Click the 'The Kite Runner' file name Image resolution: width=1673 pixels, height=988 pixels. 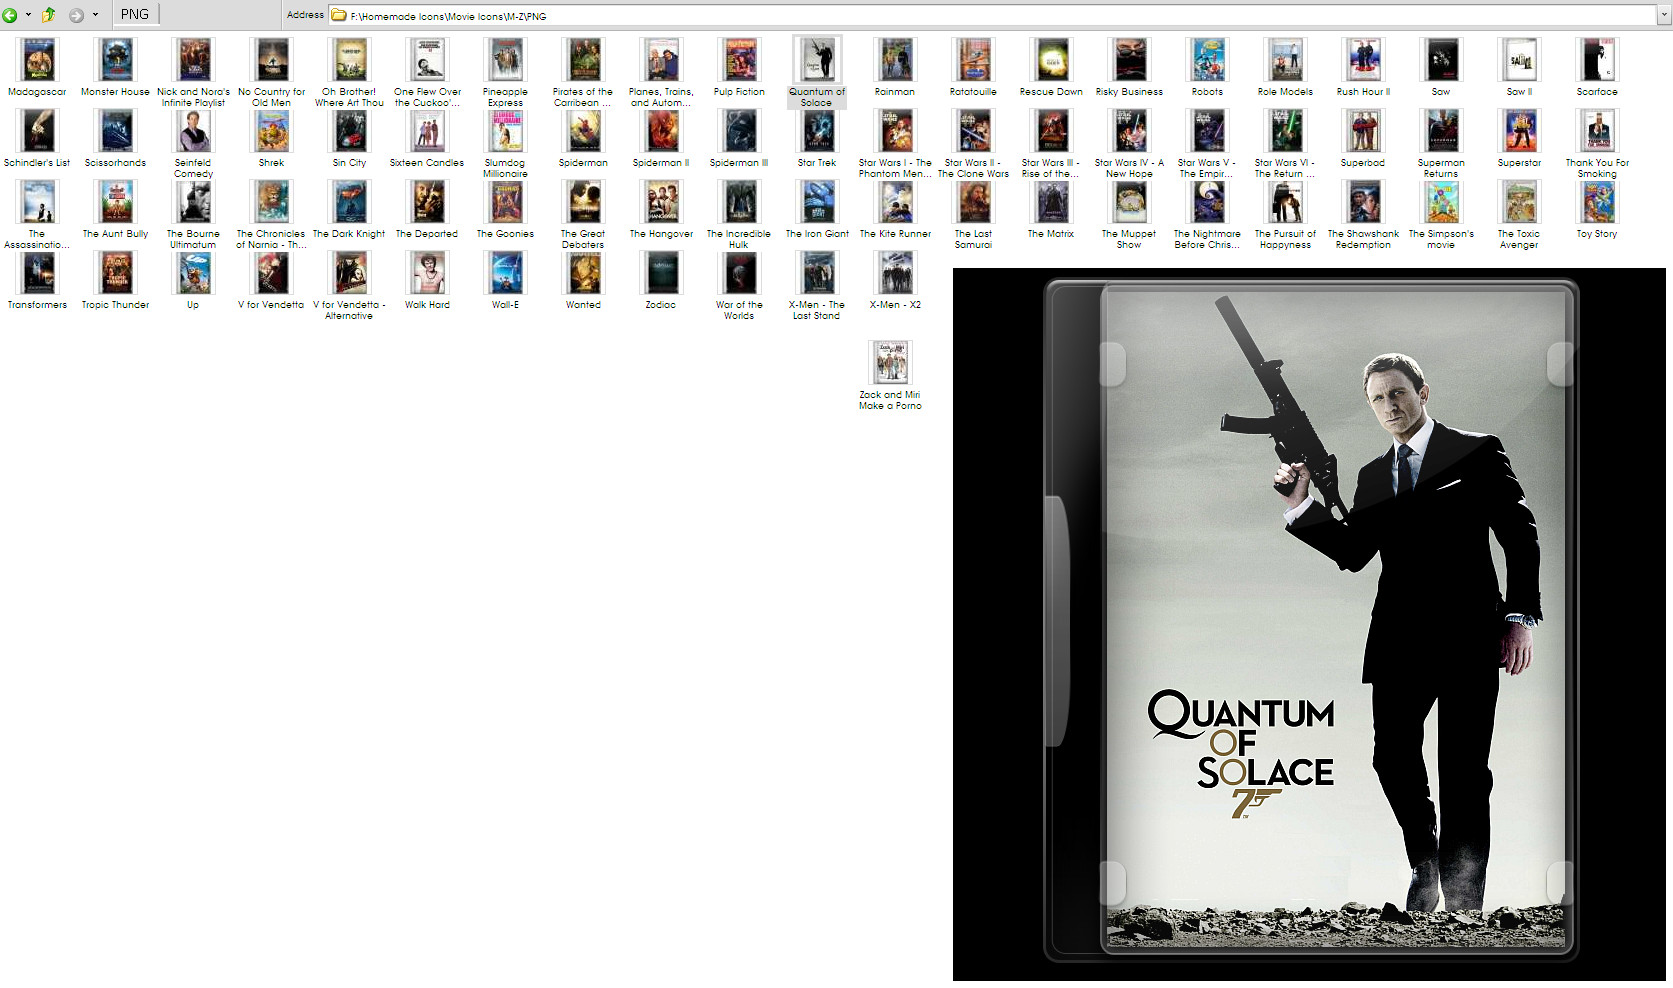pos(896,234)
